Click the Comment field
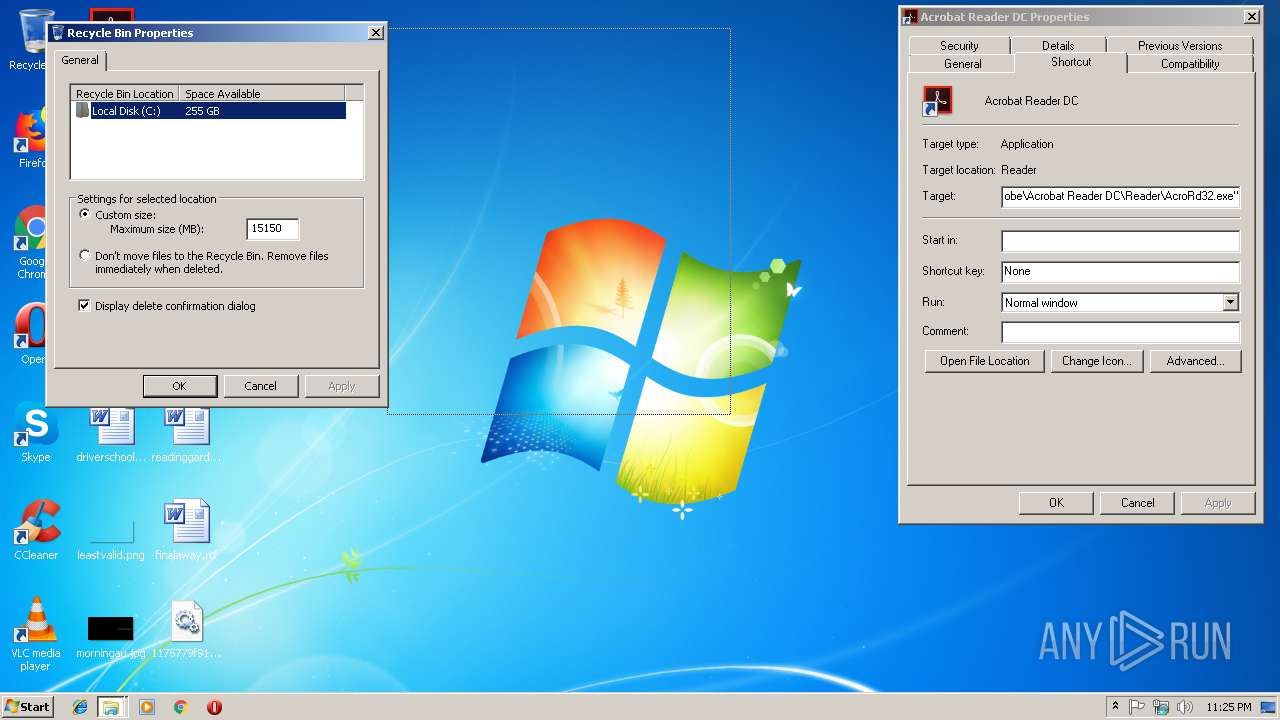 1120,331
